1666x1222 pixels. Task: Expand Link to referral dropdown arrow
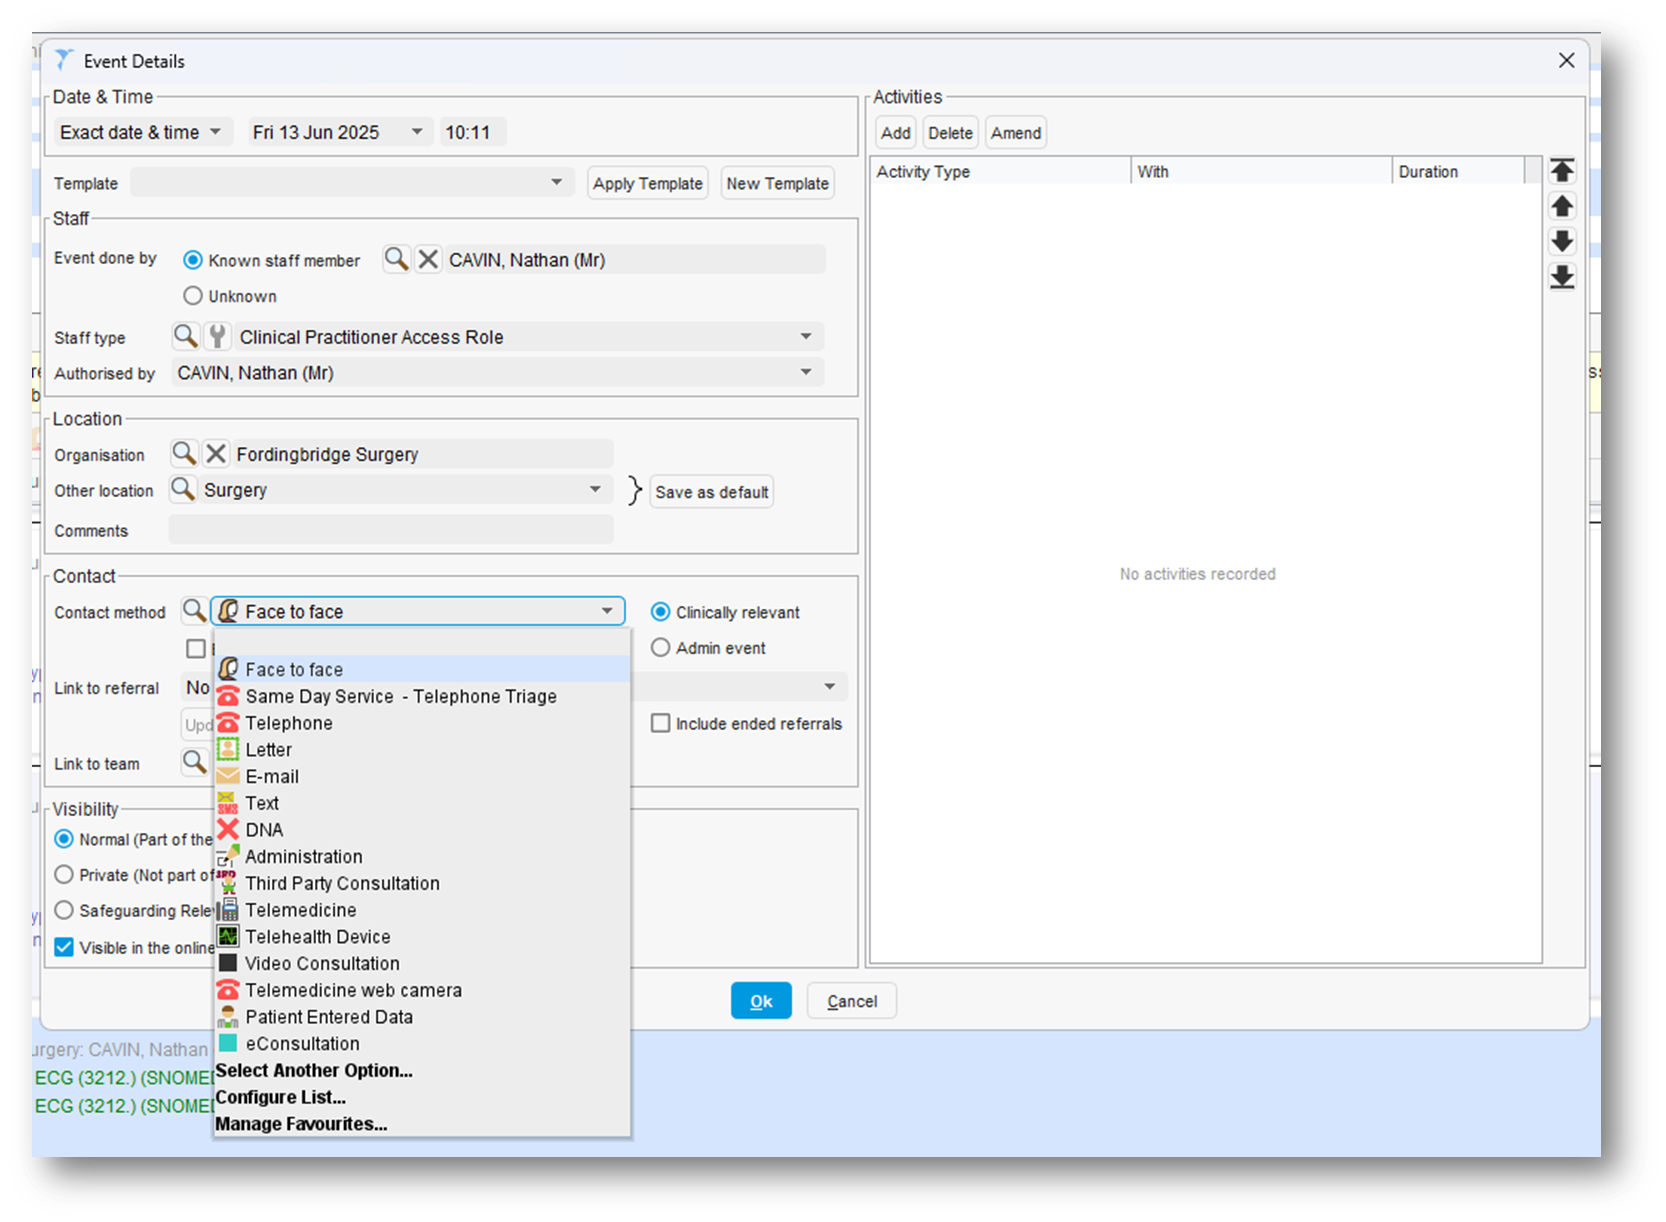coord(829,687)
